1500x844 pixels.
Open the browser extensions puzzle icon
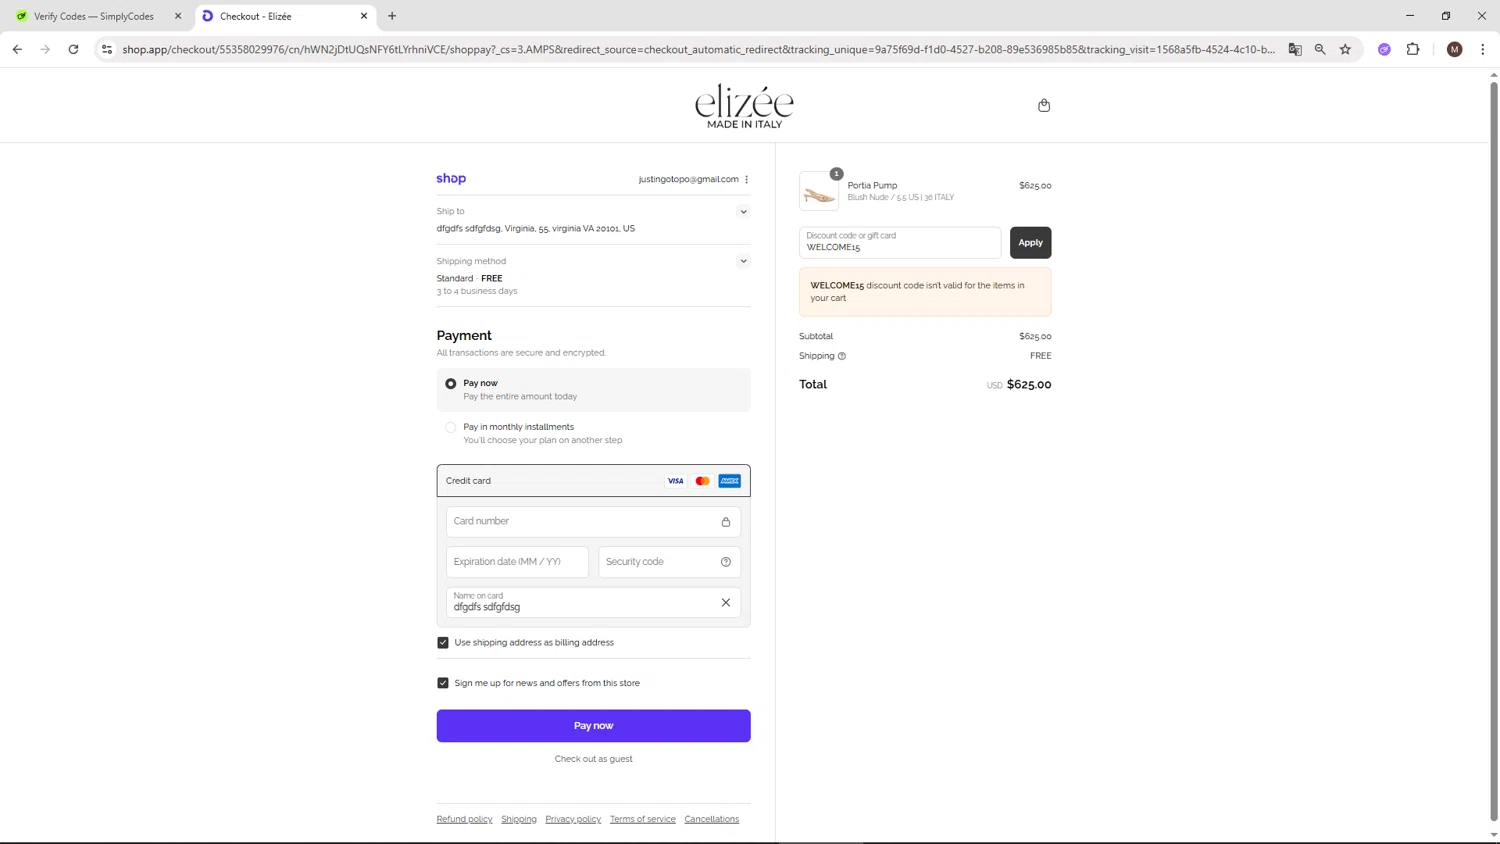1413,49
